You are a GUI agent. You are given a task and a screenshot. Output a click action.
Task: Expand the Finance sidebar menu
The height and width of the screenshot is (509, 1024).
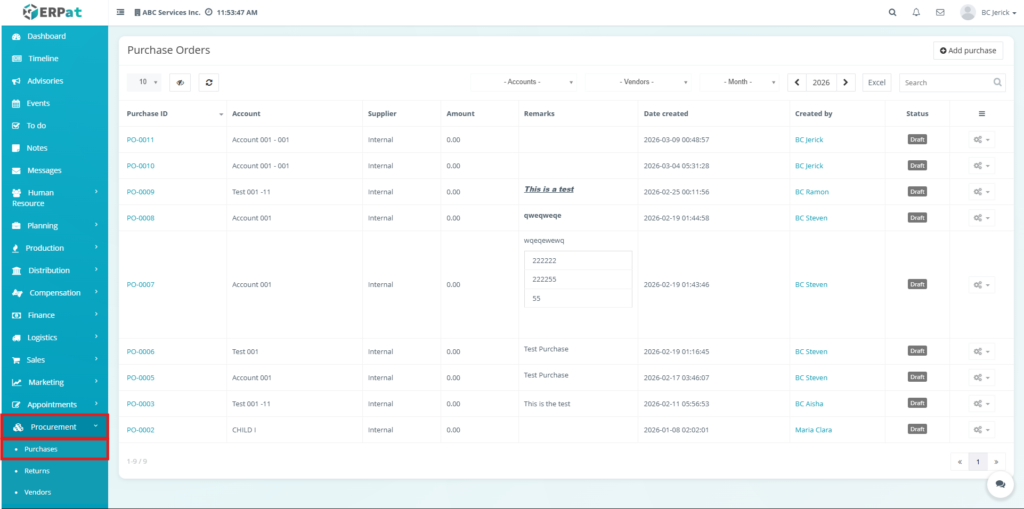click(x=54, y=315)
